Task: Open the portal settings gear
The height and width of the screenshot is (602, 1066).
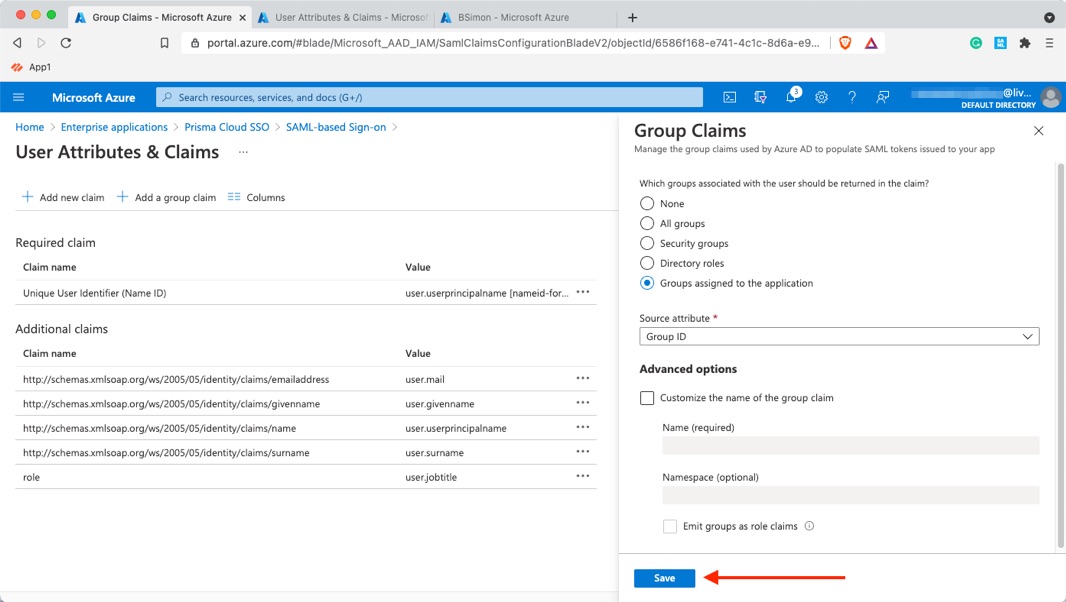Action: pyautogui.click(x=821, y=97)
